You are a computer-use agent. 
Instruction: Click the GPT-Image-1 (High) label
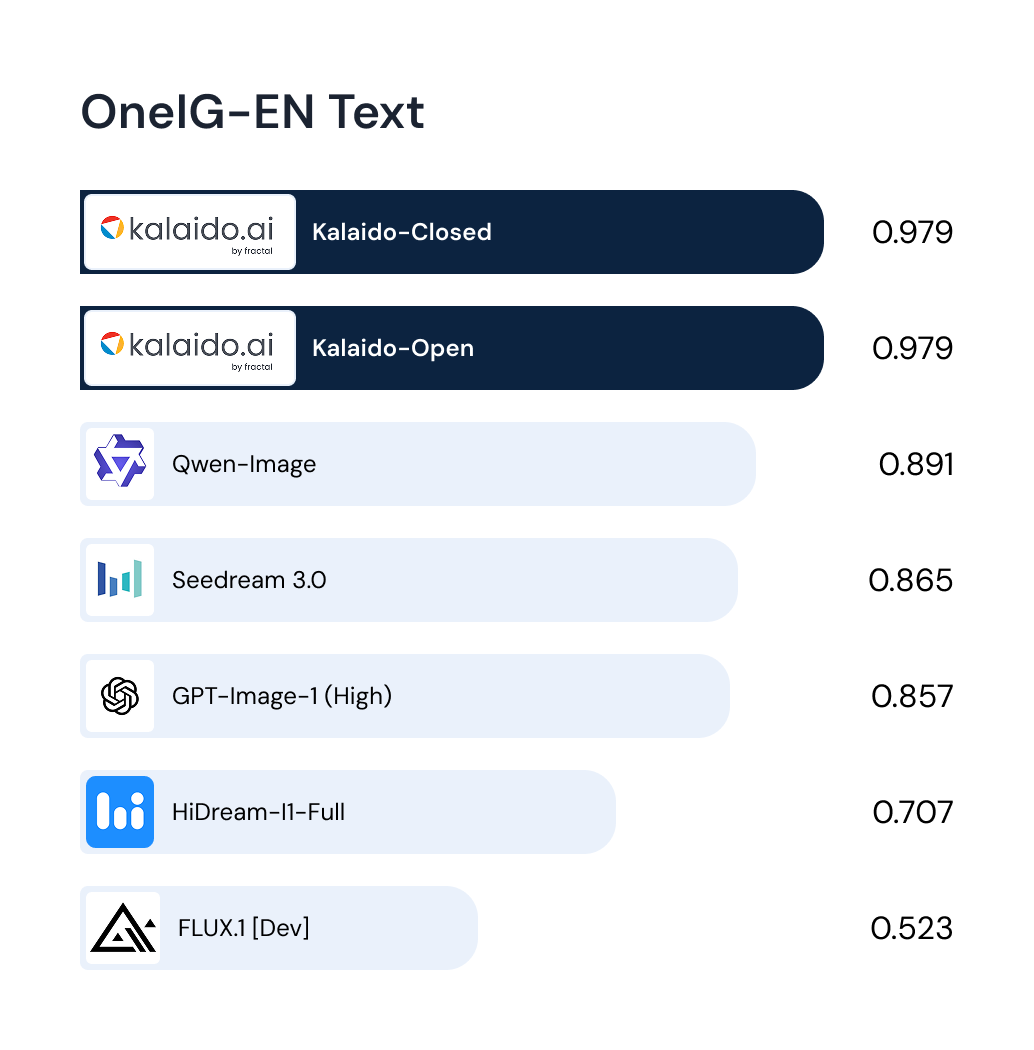pyautogui.click(x=282, y=696)
